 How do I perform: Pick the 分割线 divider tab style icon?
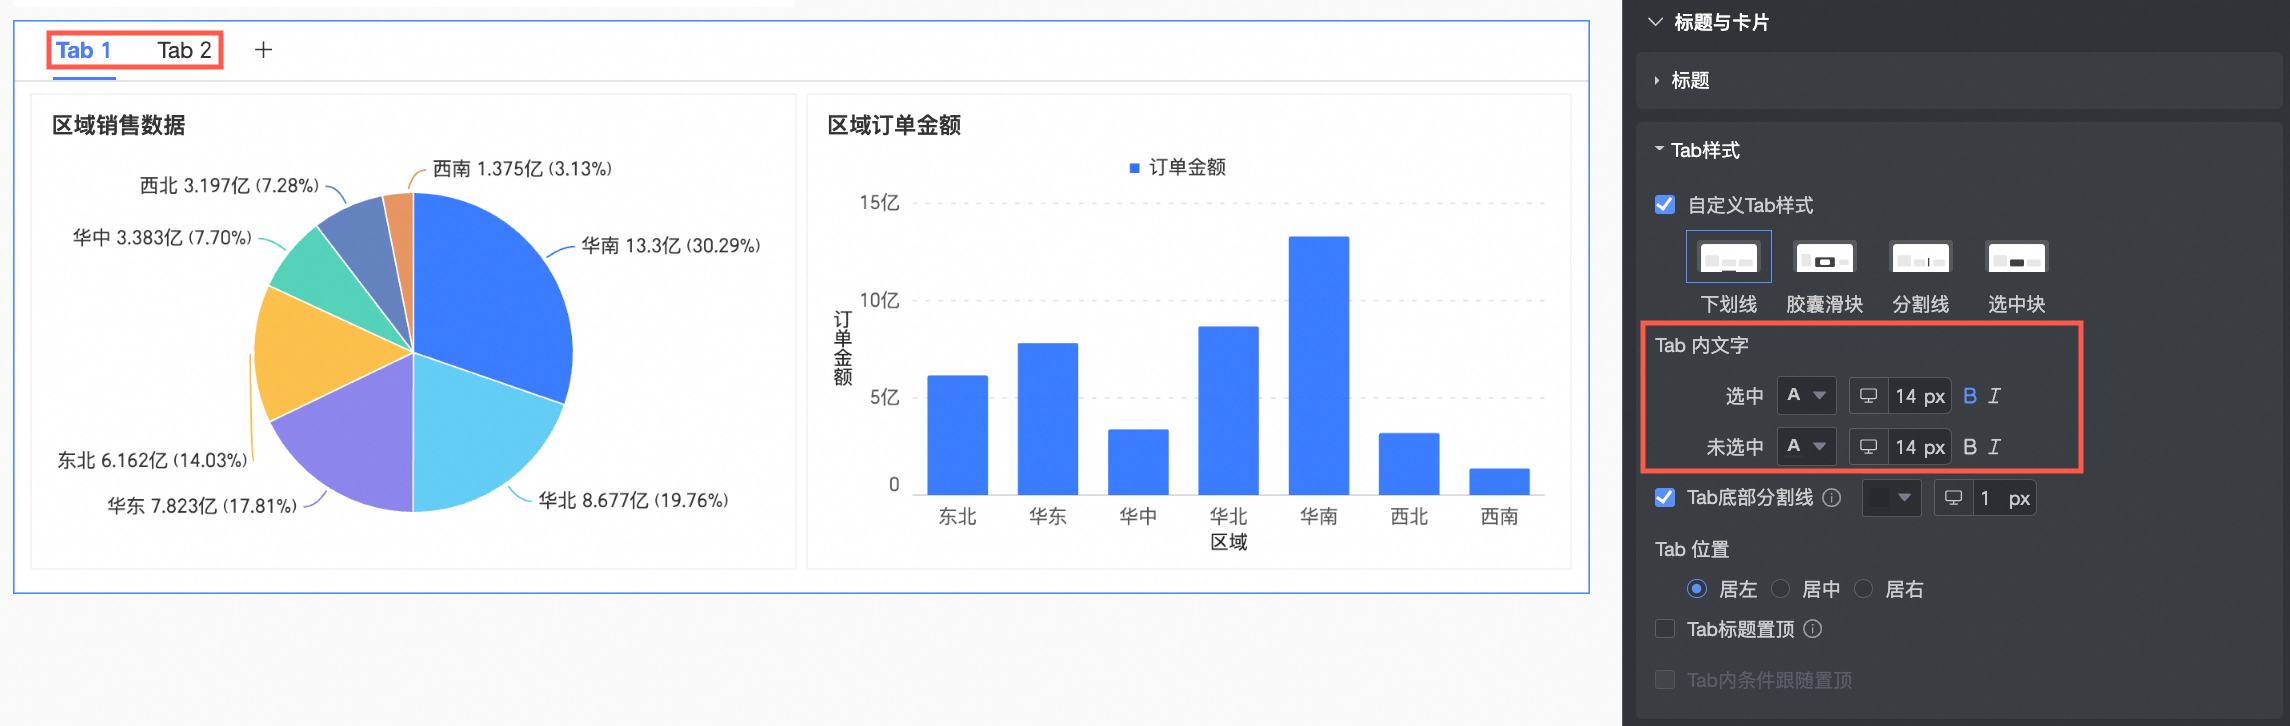(x=1920, y=258)
